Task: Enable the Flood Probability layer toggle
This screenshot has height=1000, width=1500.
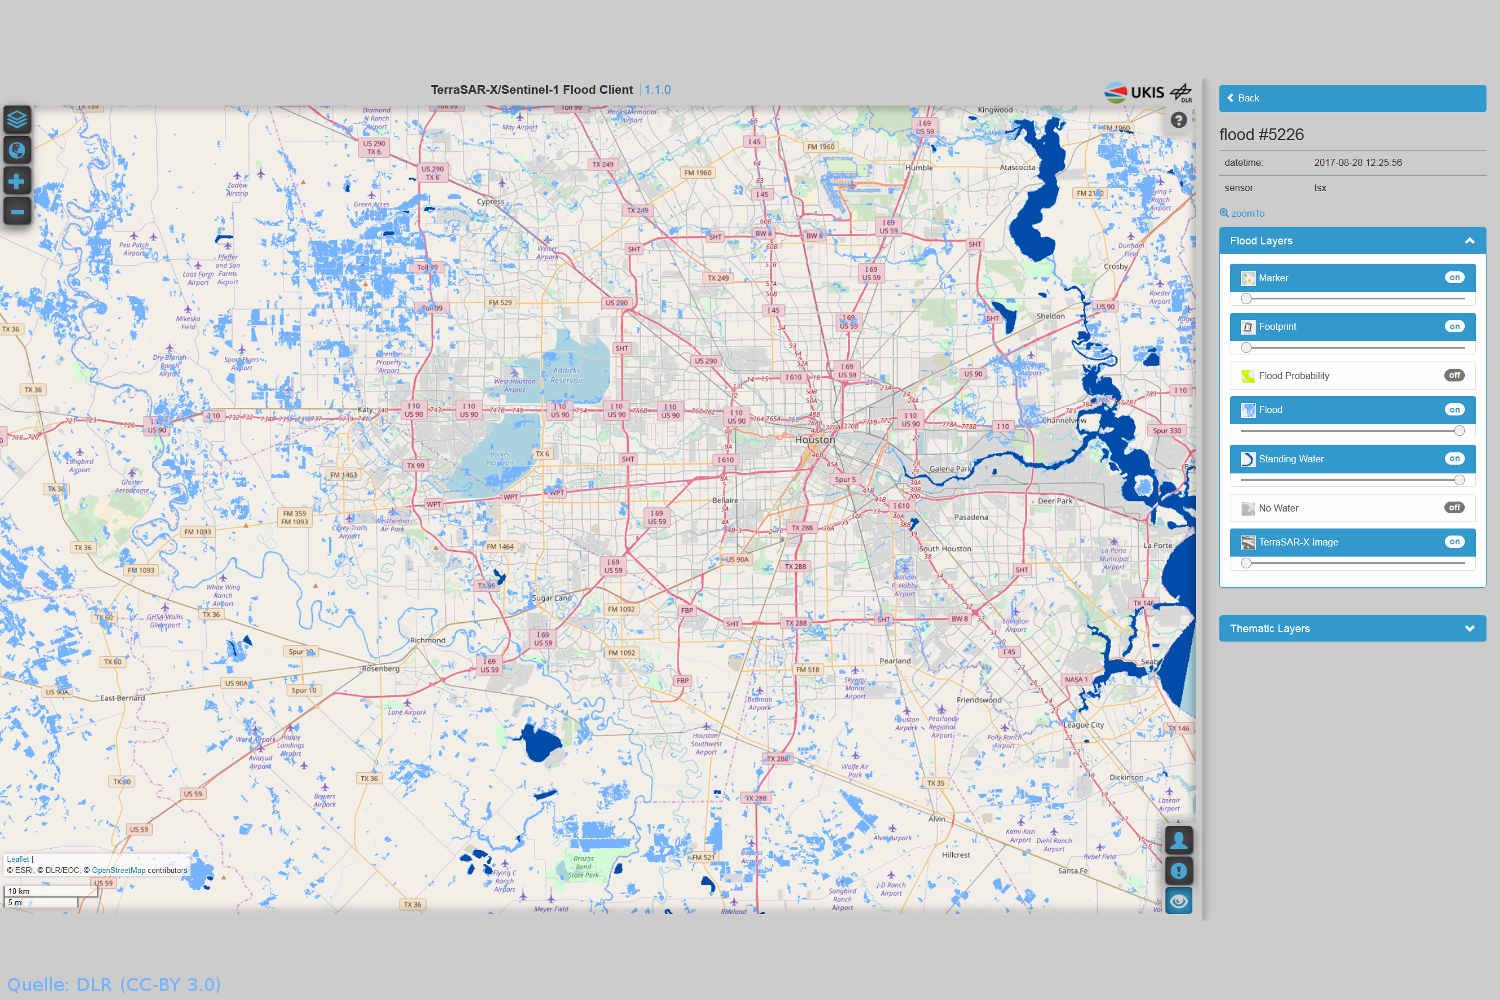Action: [1454, 376]
